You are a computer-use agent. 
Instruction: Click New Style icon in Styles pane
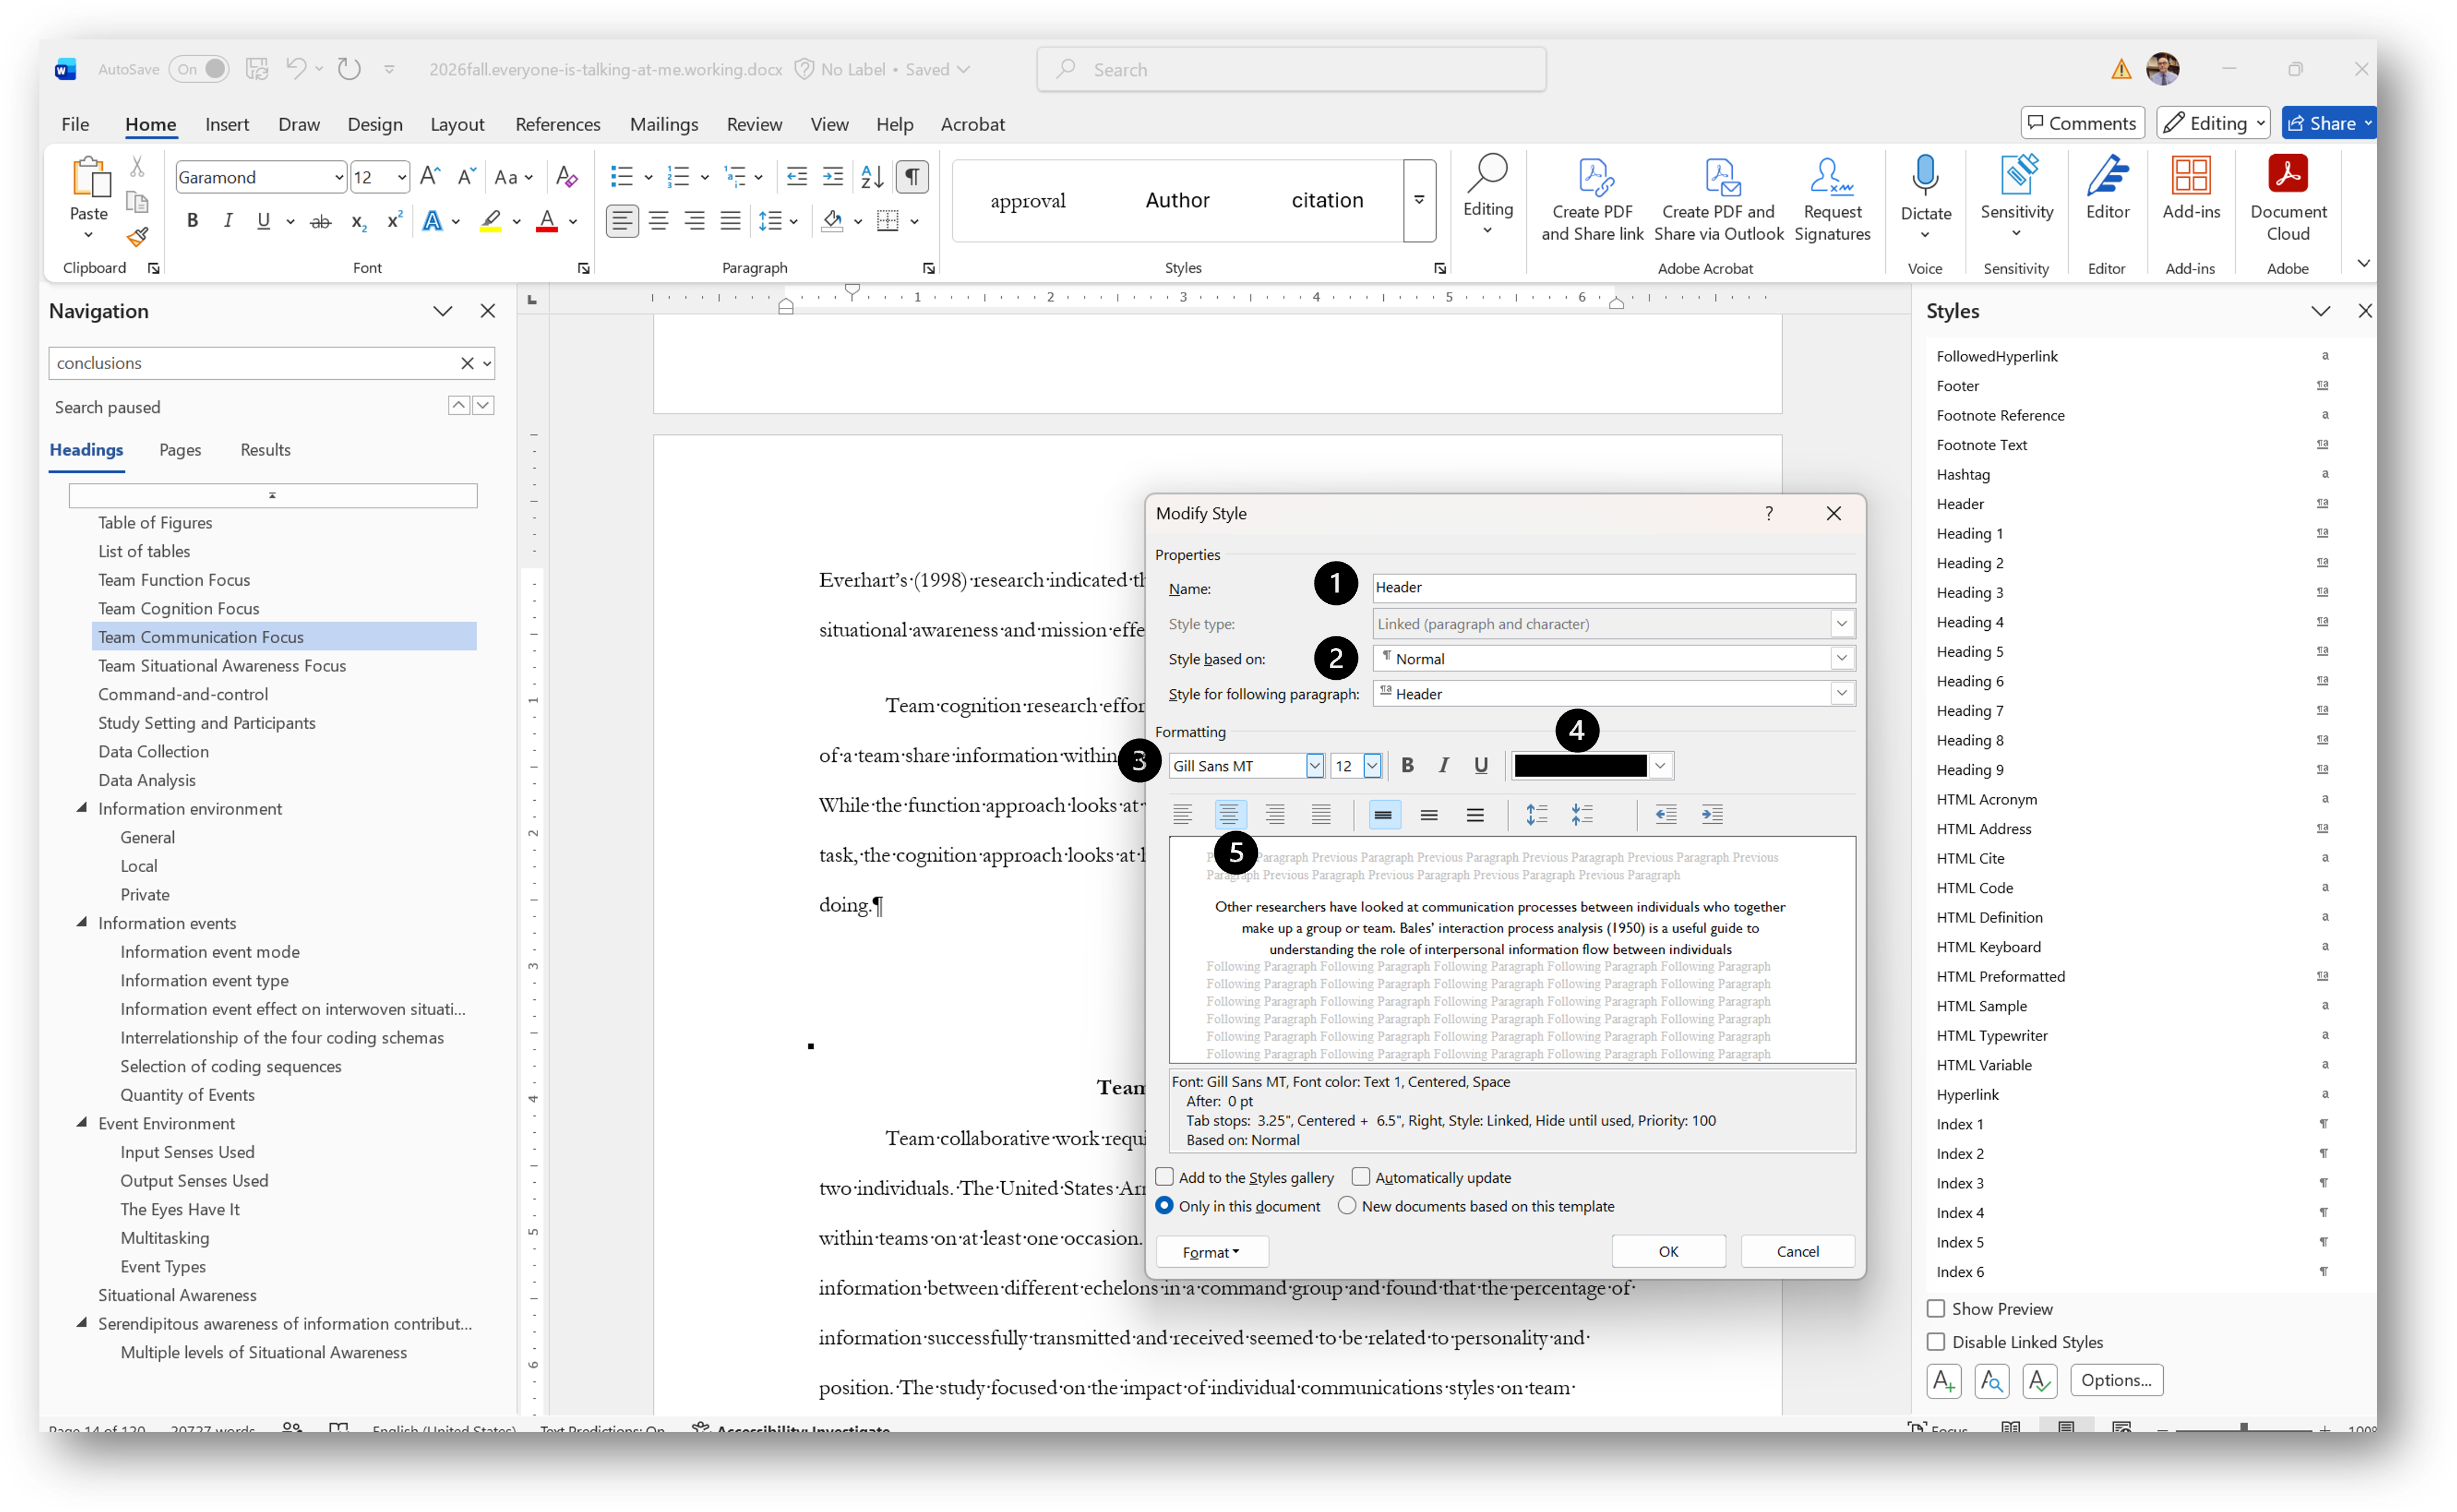coord(1943,1381)
